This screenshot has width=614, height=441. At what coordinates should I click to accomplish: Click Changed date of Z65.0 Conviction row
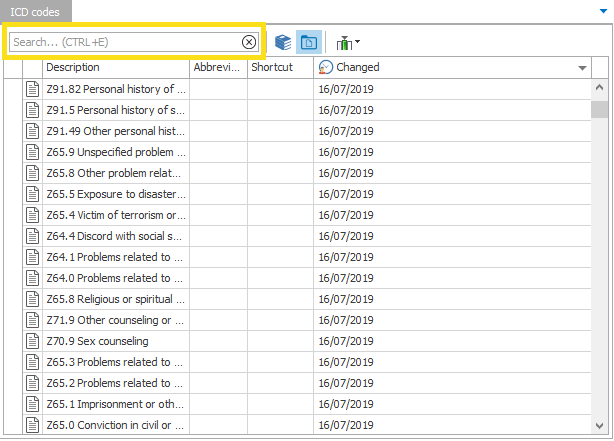point(346,425)
